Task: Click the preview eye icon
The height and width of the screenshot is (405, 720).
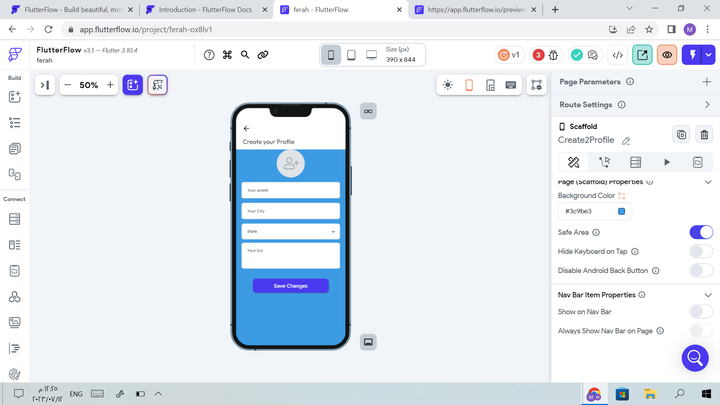Action: pyautogui.click(x=667, y=55)
